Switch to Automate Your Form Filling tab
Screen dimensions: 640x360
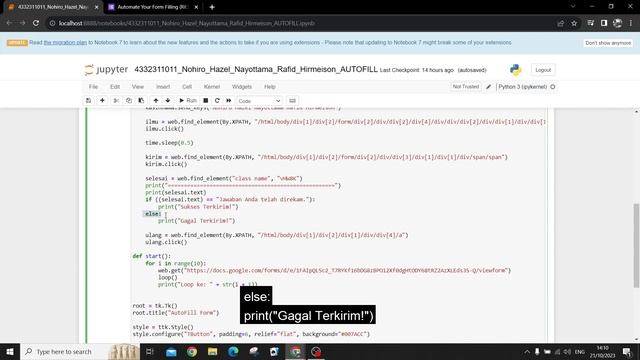coord(151,7)
